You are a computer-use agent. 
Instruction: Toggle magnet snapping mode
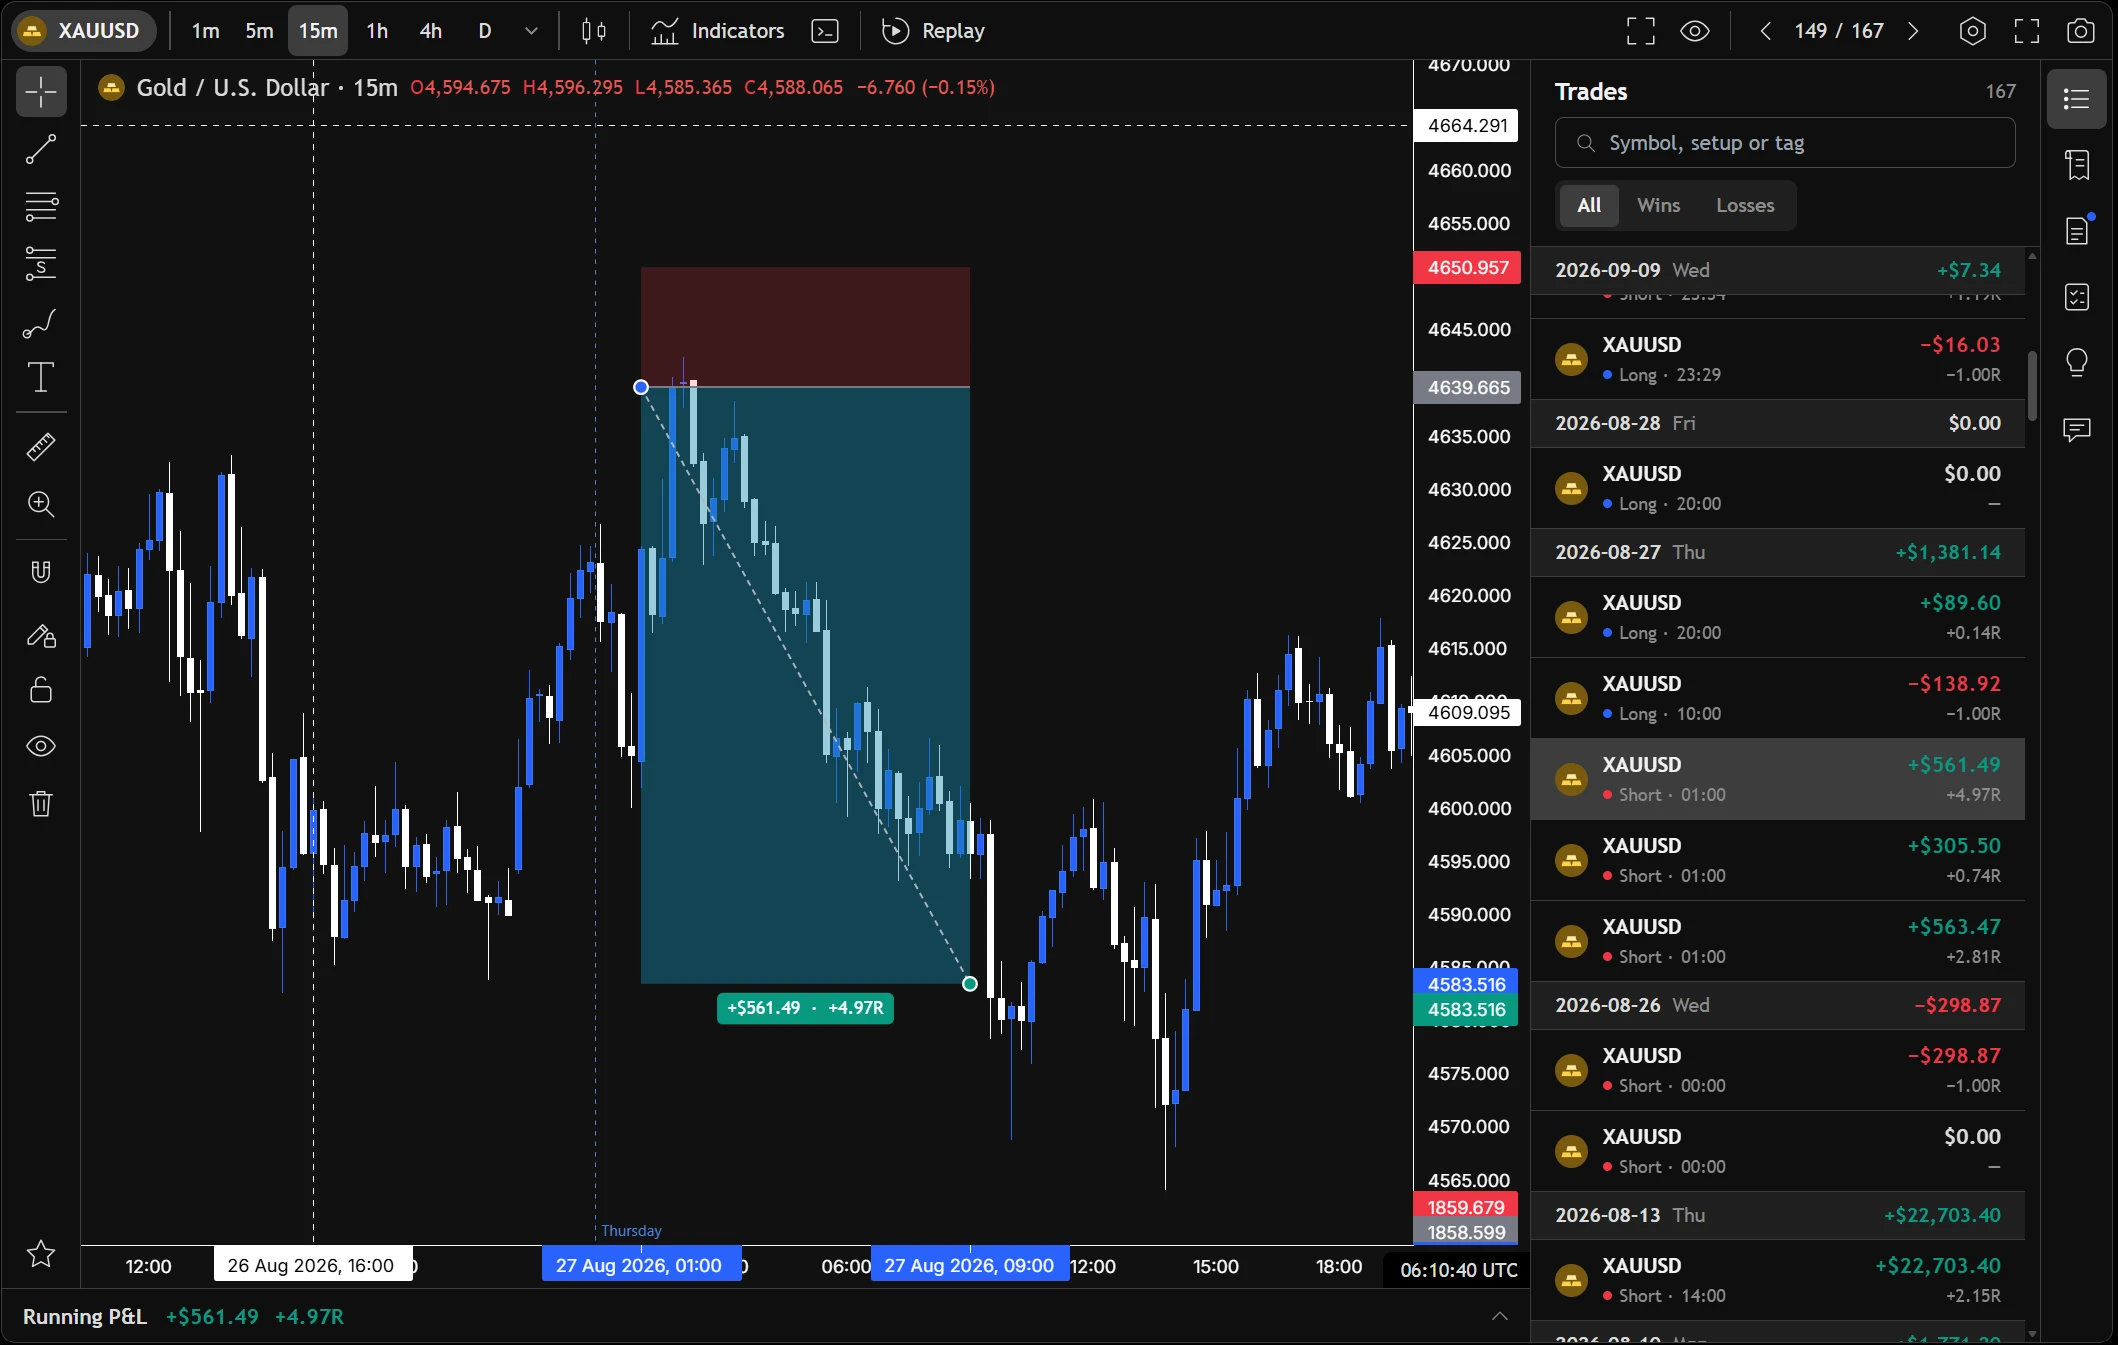pos(41,572)
